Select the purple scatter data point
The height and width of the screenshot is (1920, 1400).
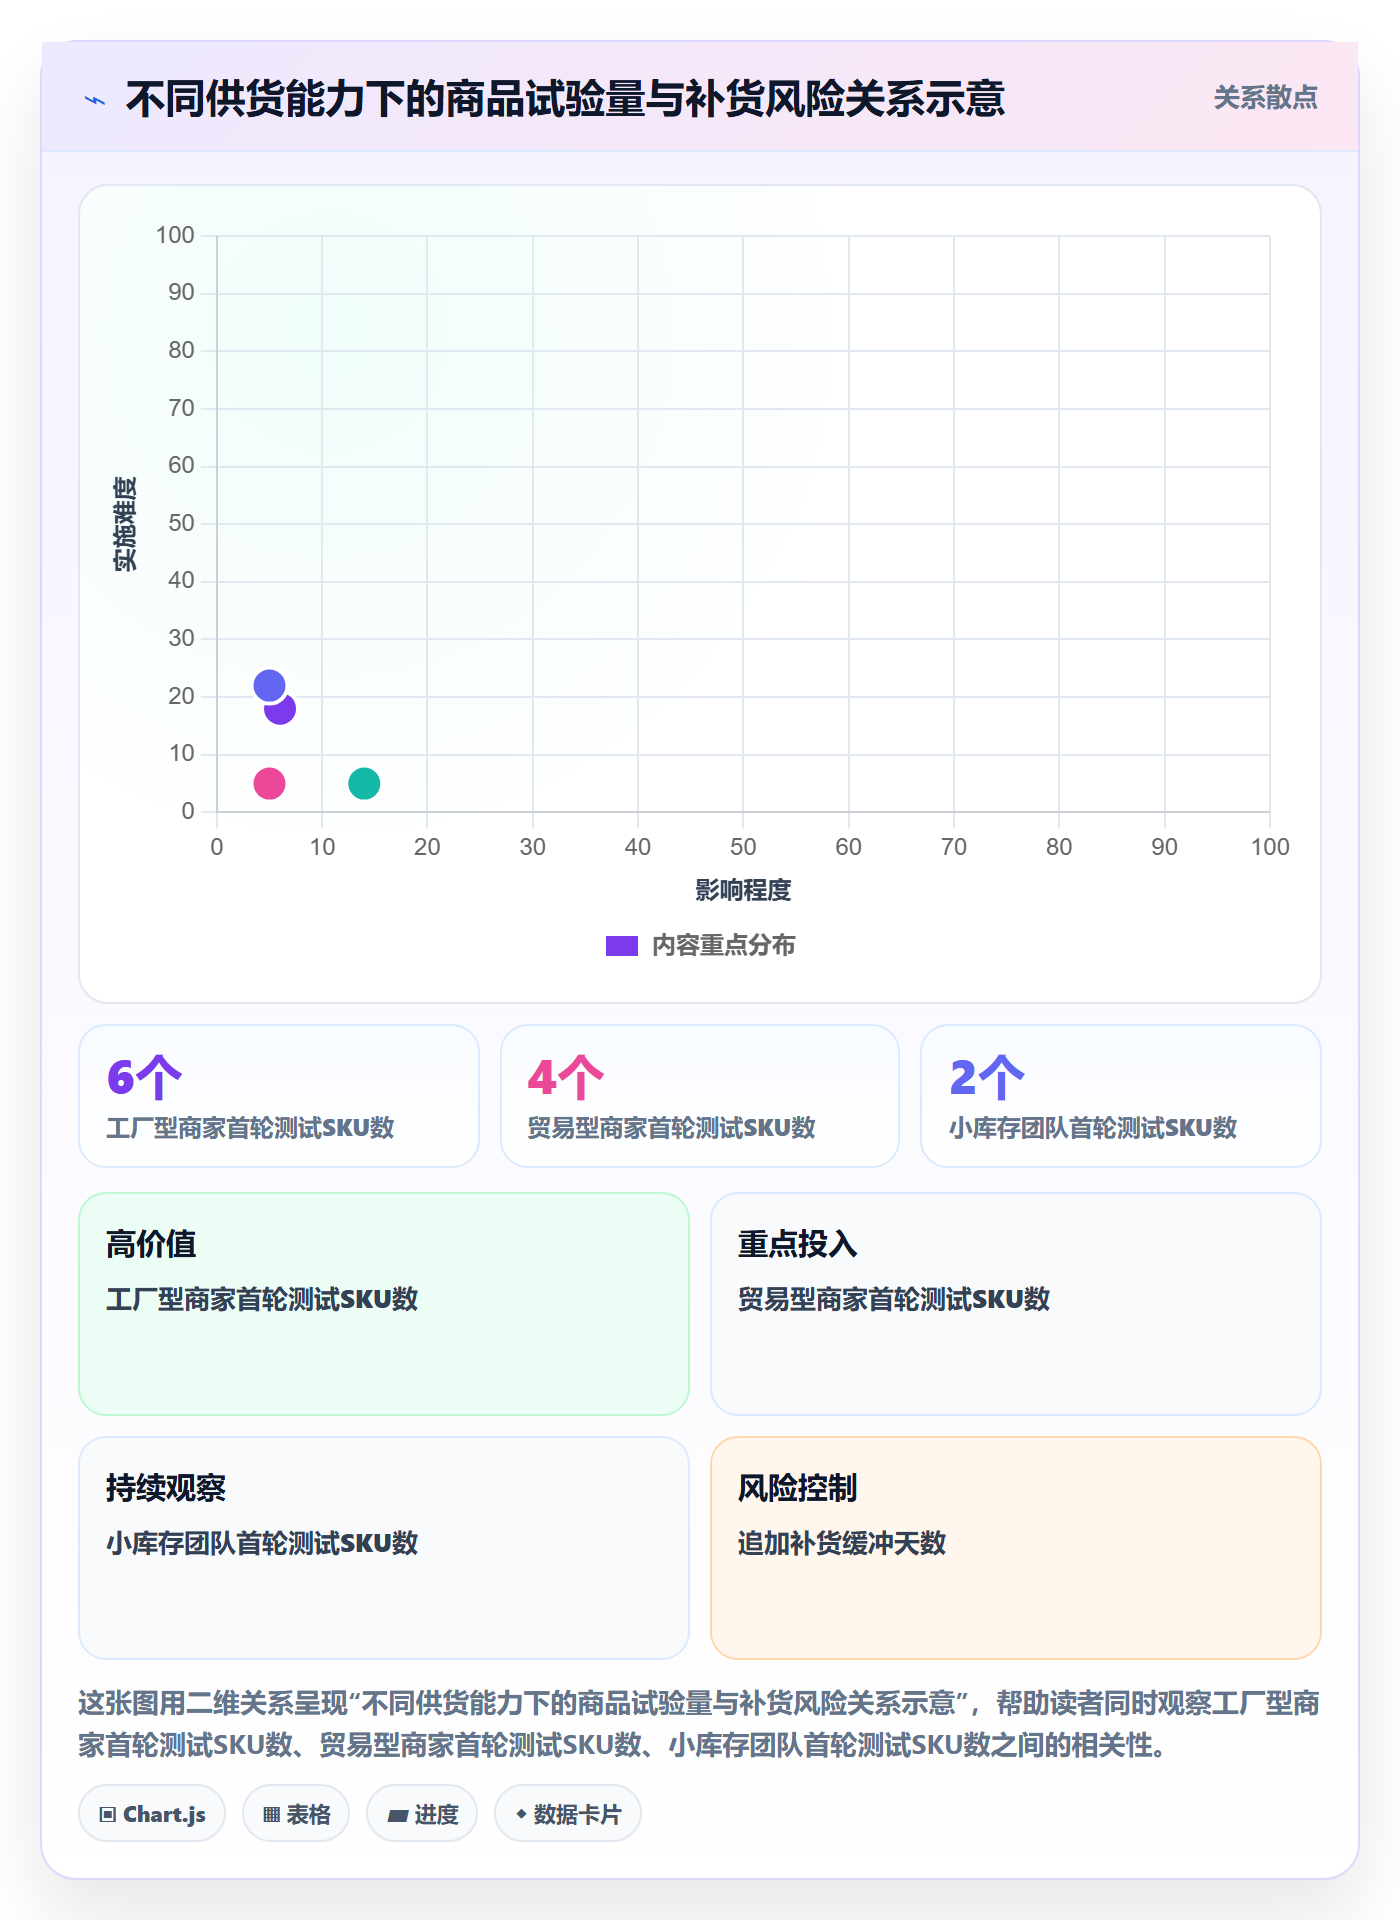tap(283, 711)
